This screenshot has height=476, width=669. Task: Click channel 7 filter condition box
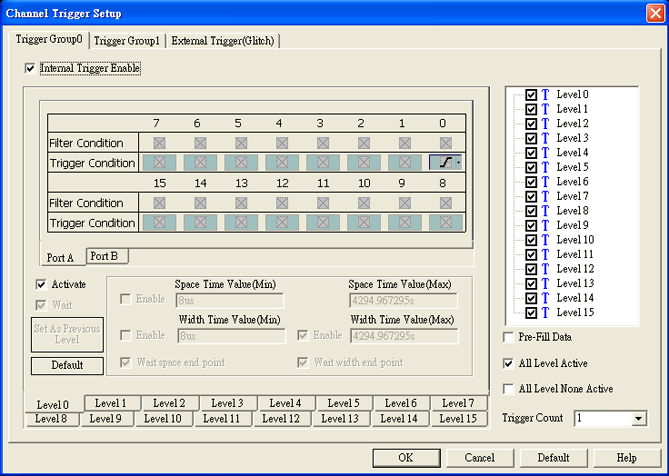coord(159,143)
